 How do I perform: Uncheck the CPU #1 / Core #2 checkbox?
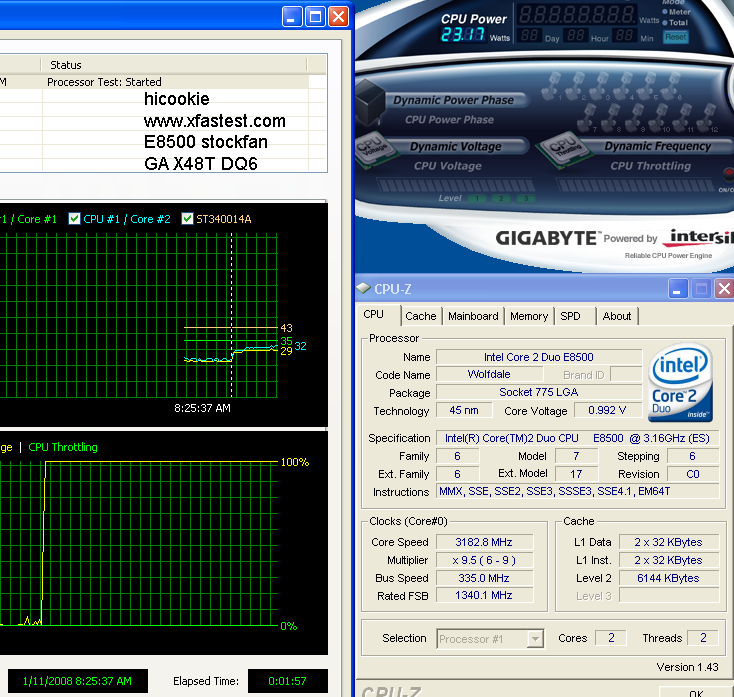(x=74, y=219)
